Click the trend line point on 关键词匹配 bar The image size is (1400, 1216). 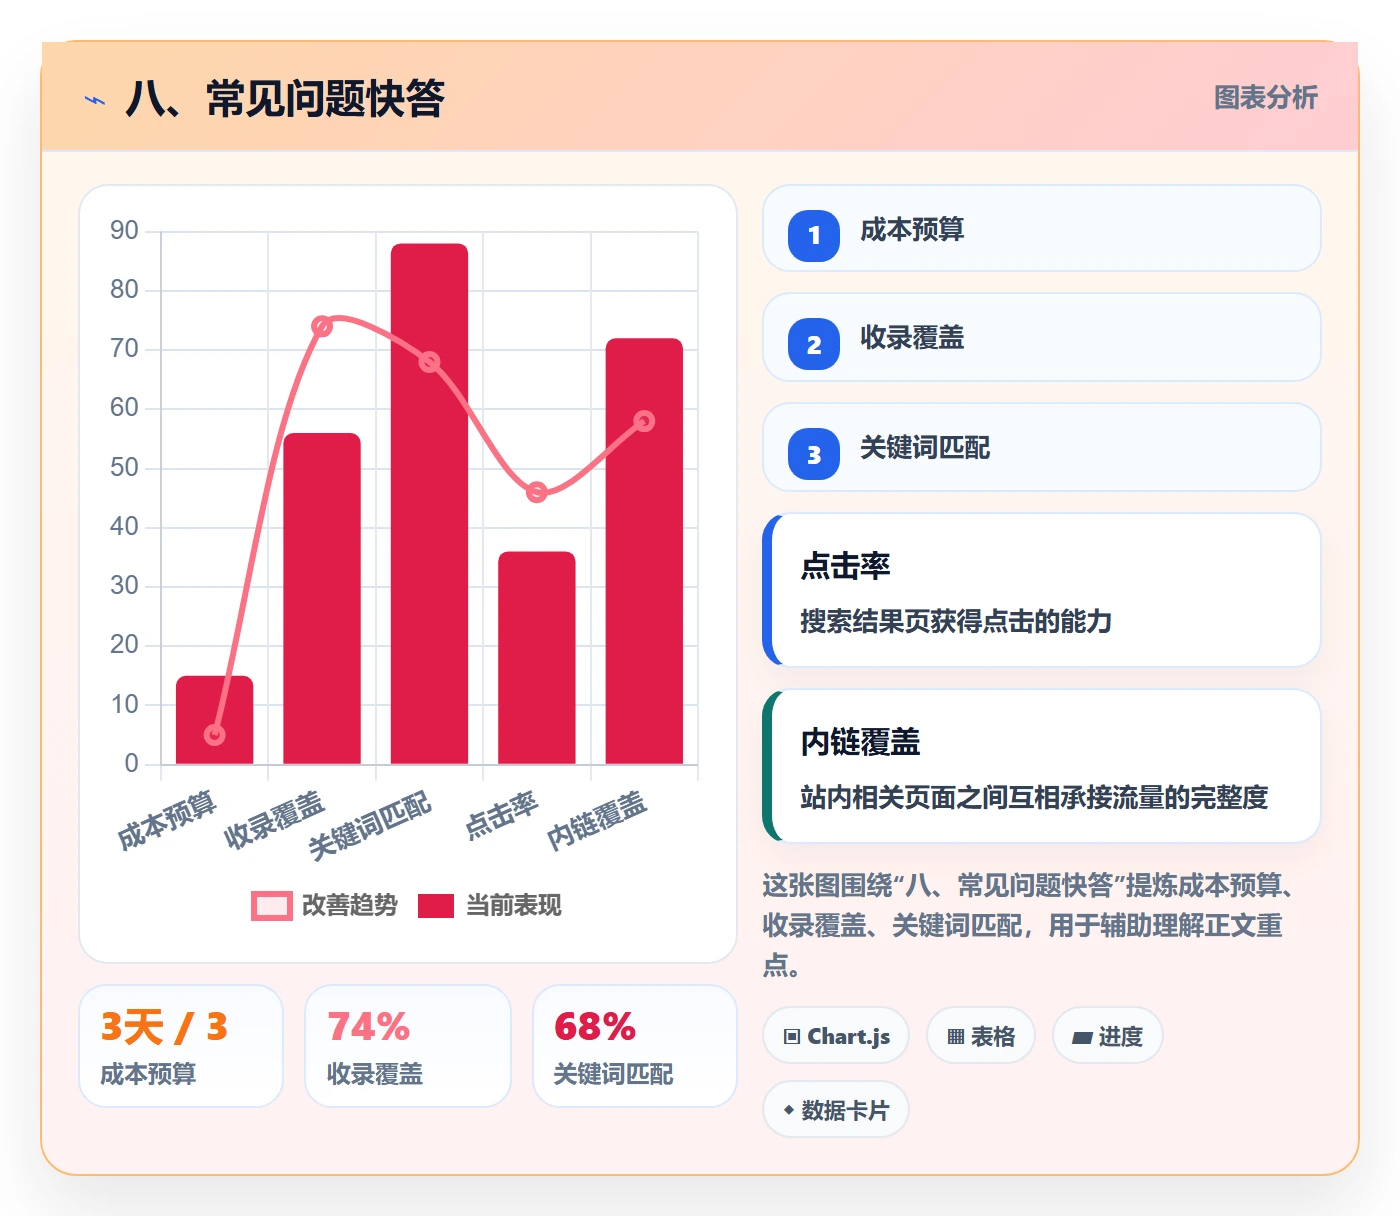429,362
